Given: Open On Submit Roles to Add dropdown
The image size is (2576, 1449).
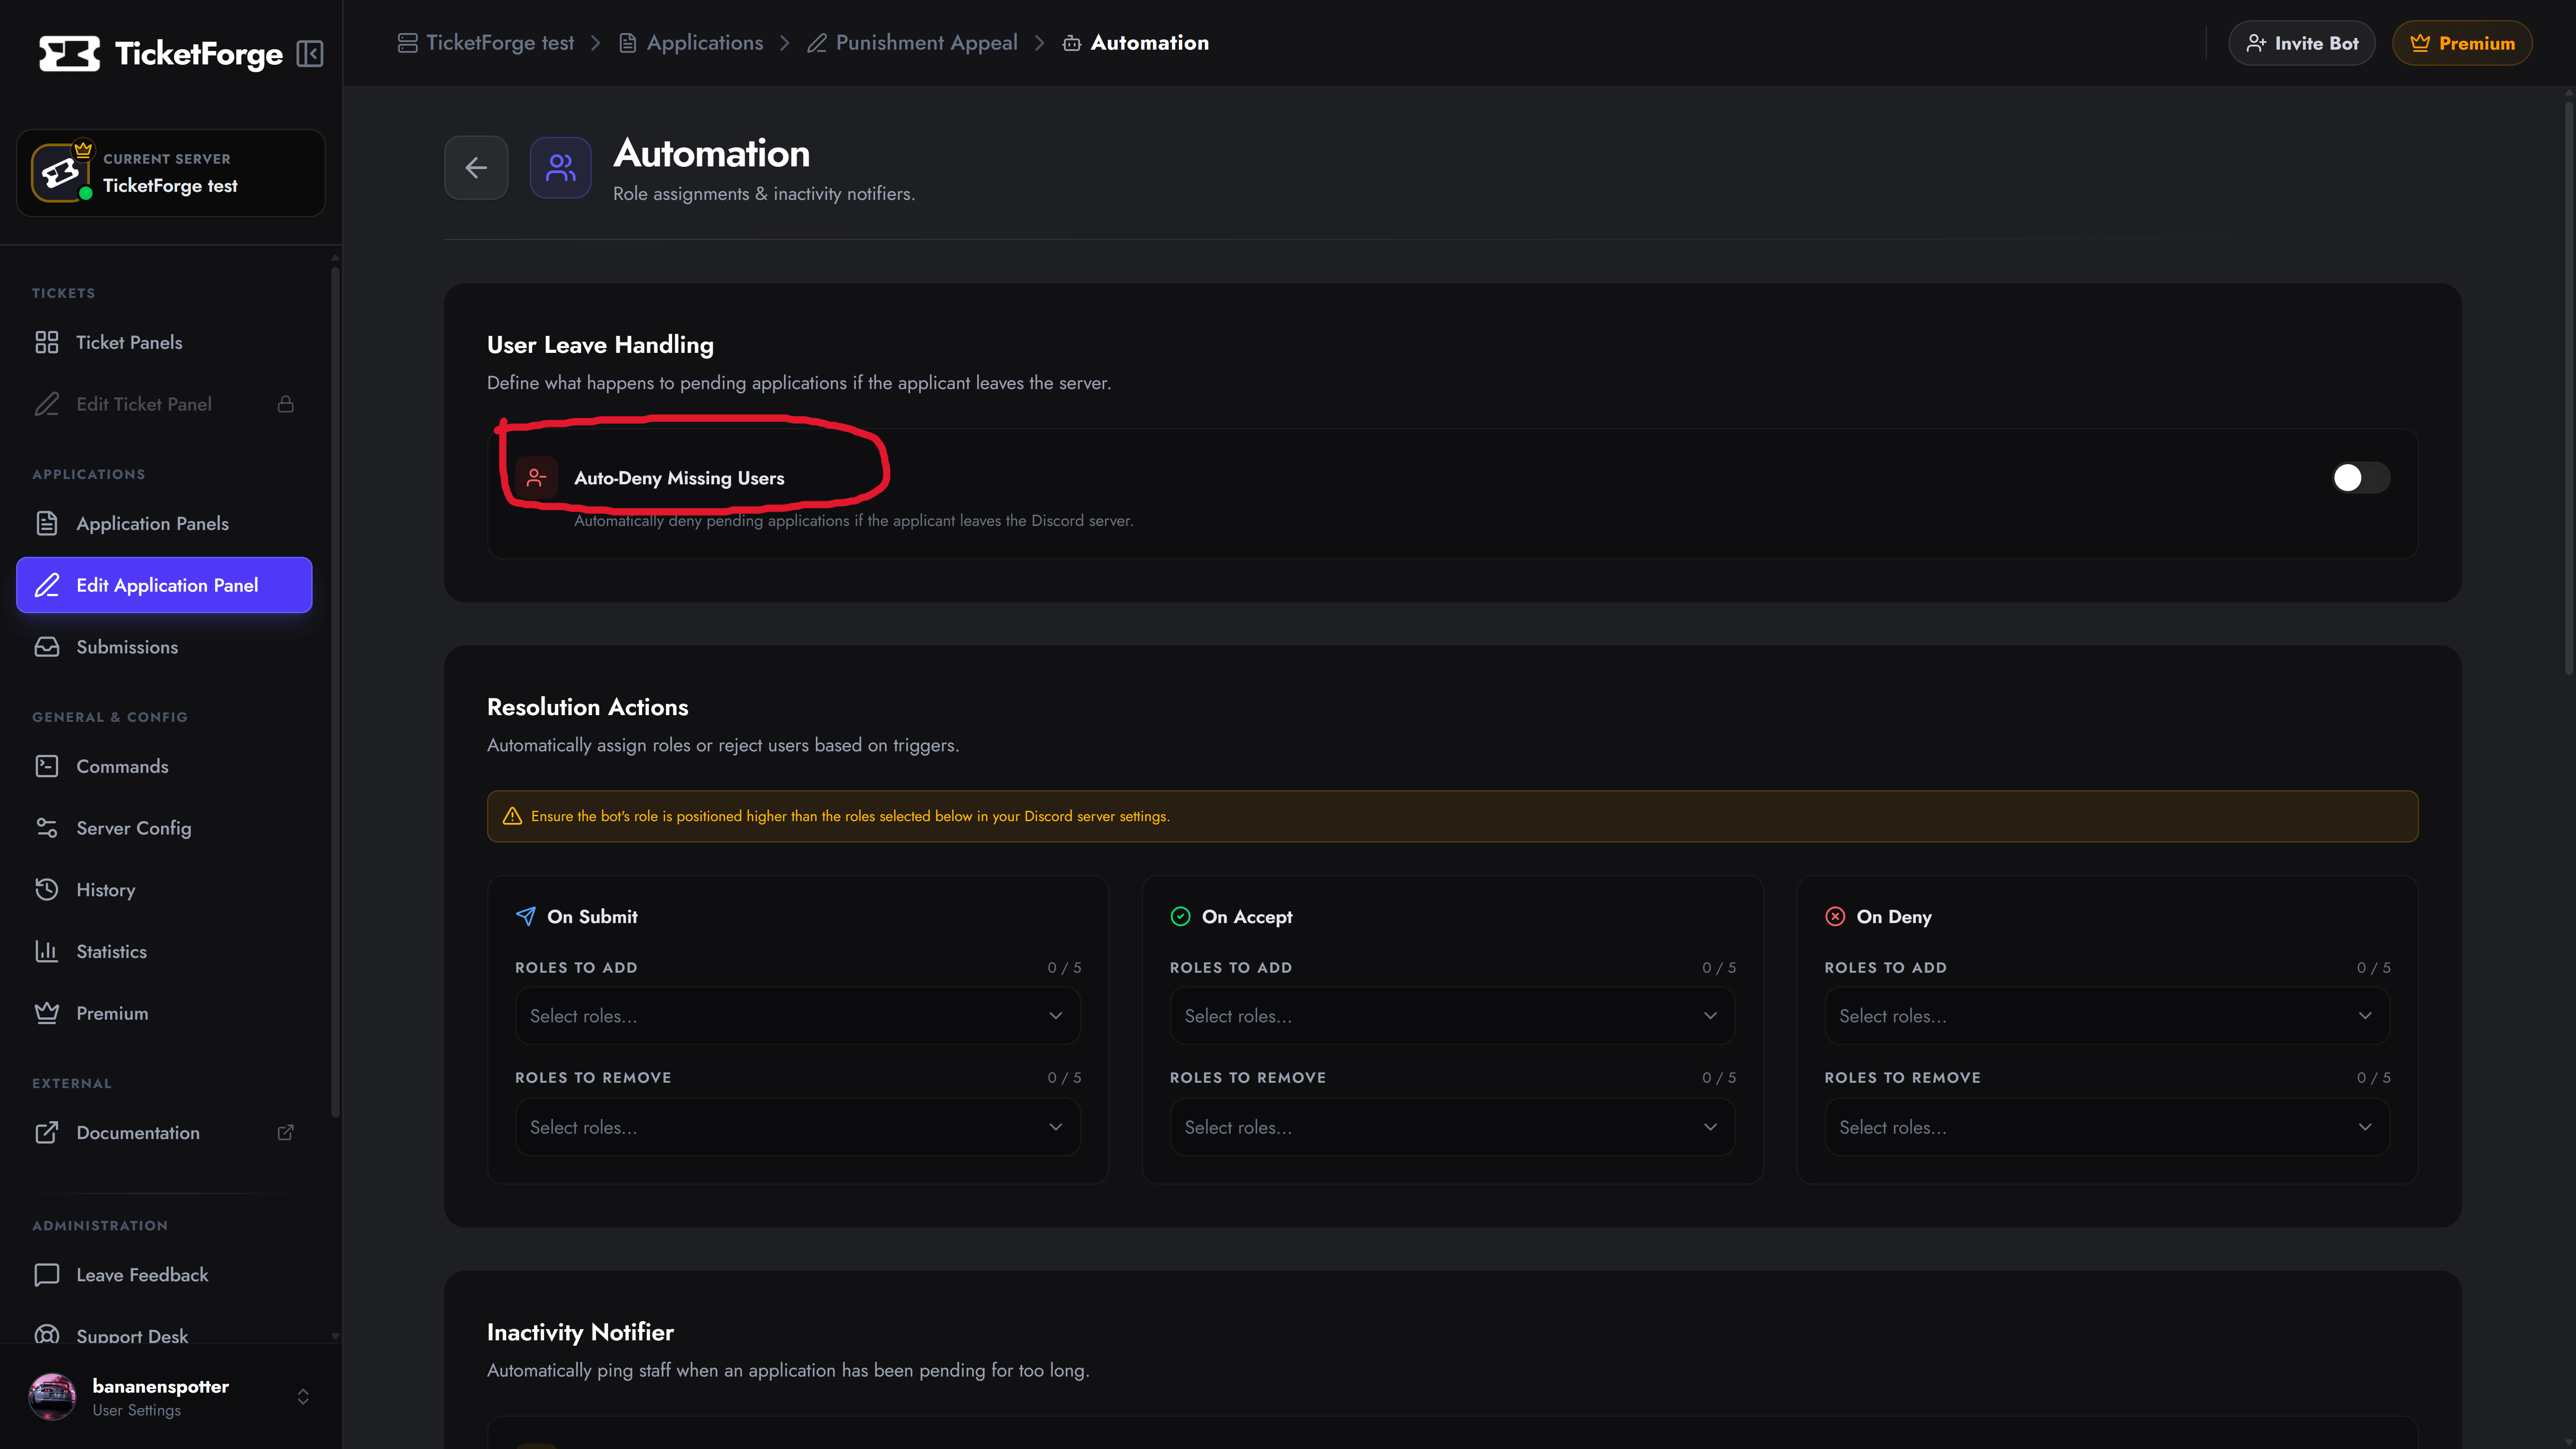Looking at the screenshot, I should point(797,1016).
